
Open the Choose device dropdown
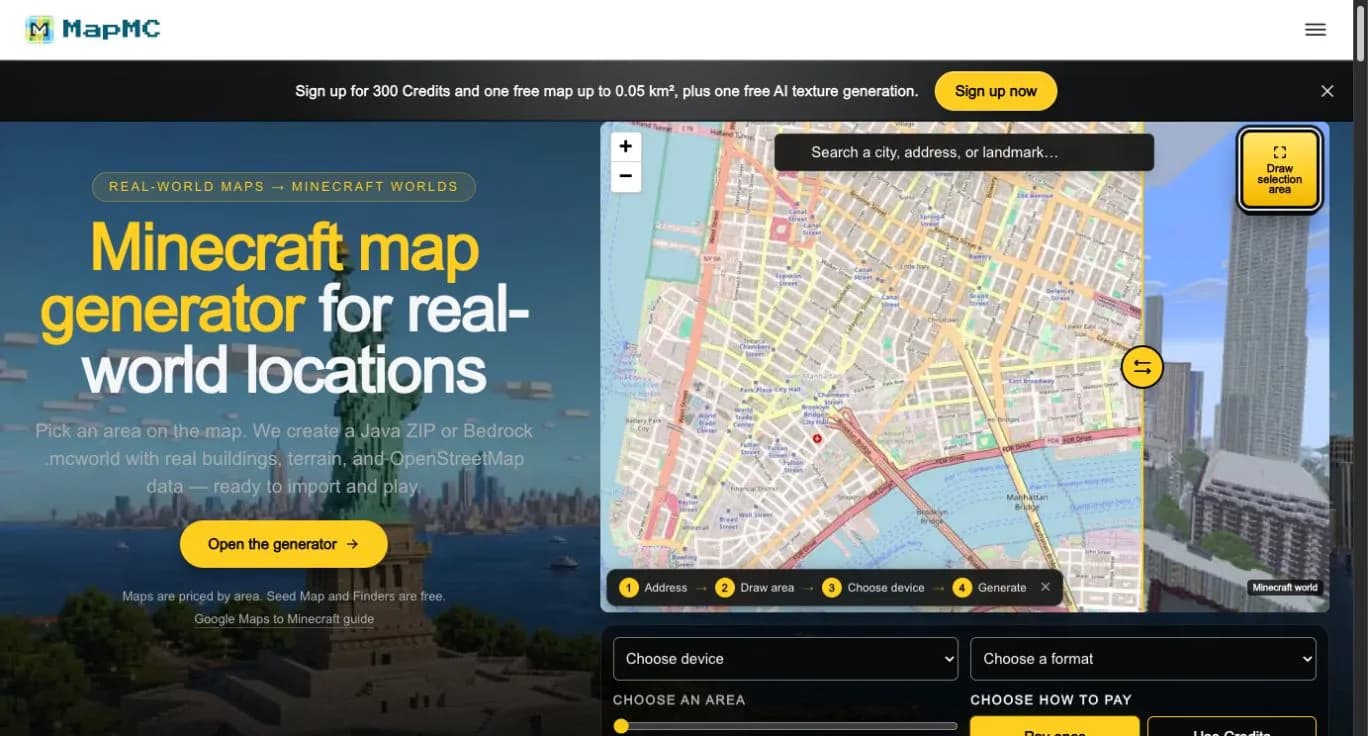(785, 659)
